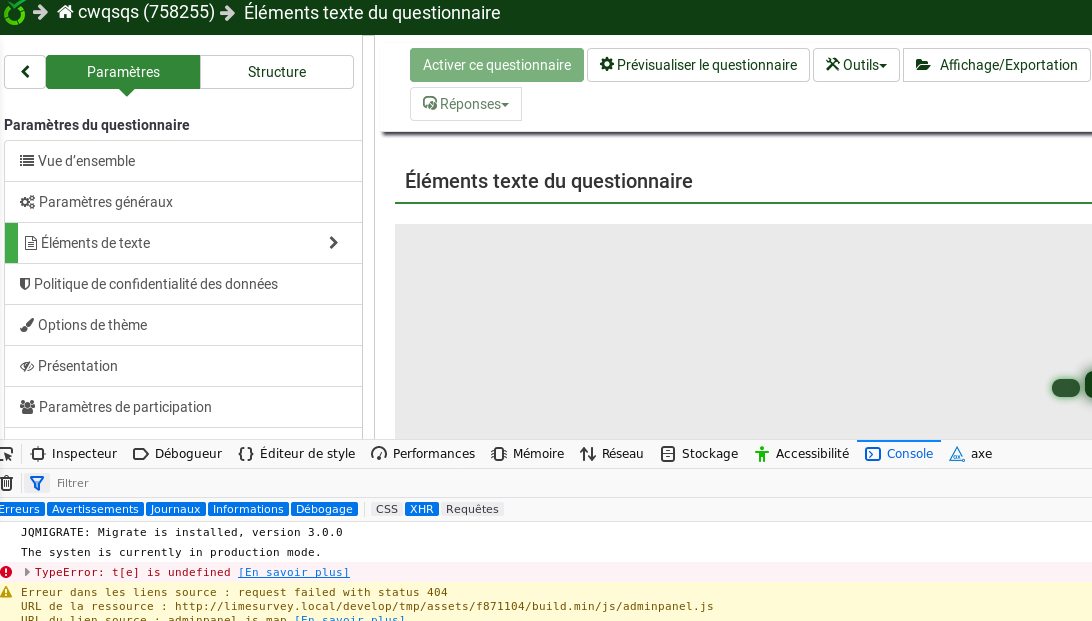Toggle the Erreurs console filter
Screen dimensions: 1092x621
coord(20,509)
